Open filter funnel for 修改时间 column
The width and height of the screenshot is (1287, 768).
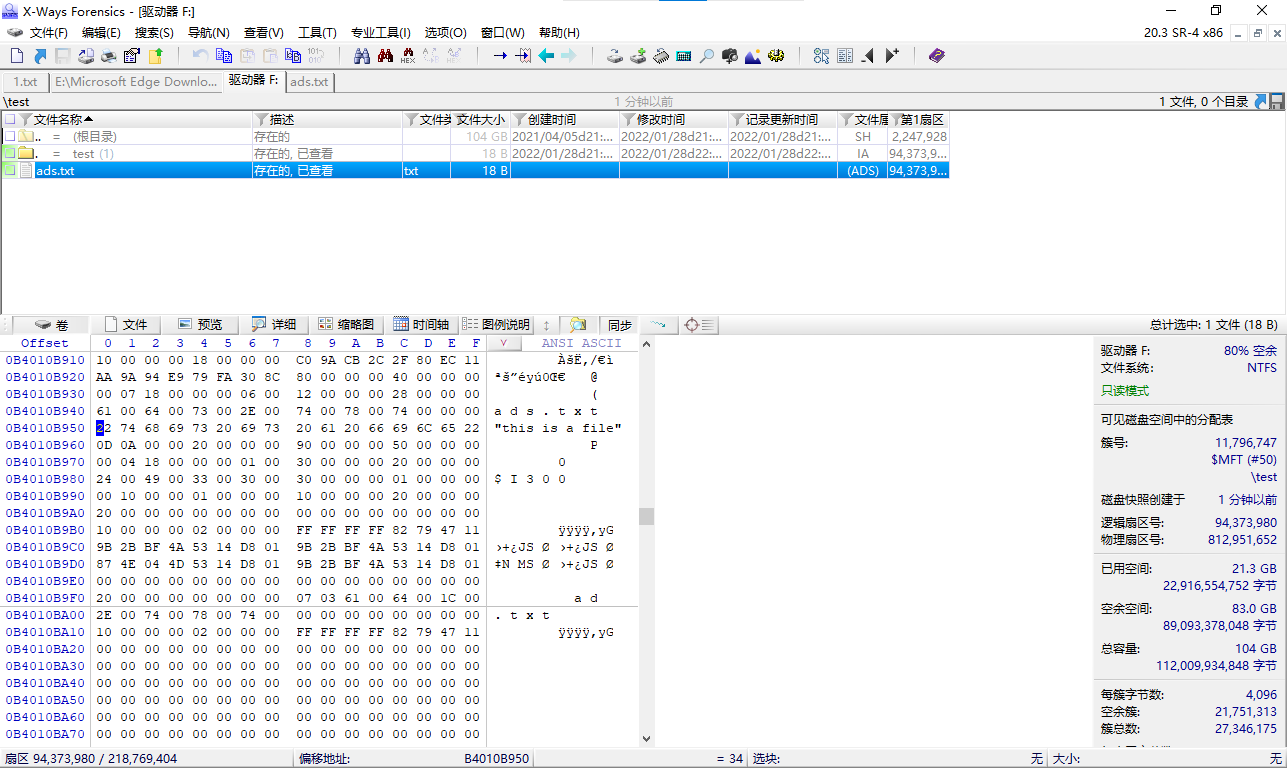[629, 119]
